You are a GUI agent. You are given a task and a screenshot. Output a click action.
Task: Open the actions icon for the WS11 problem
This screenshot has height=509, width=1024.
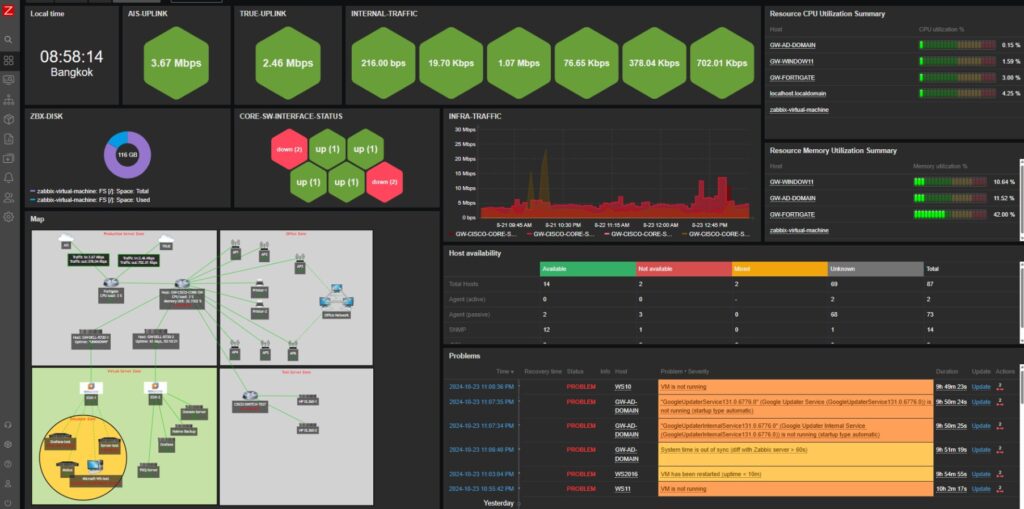click(x=1000, y=489)
